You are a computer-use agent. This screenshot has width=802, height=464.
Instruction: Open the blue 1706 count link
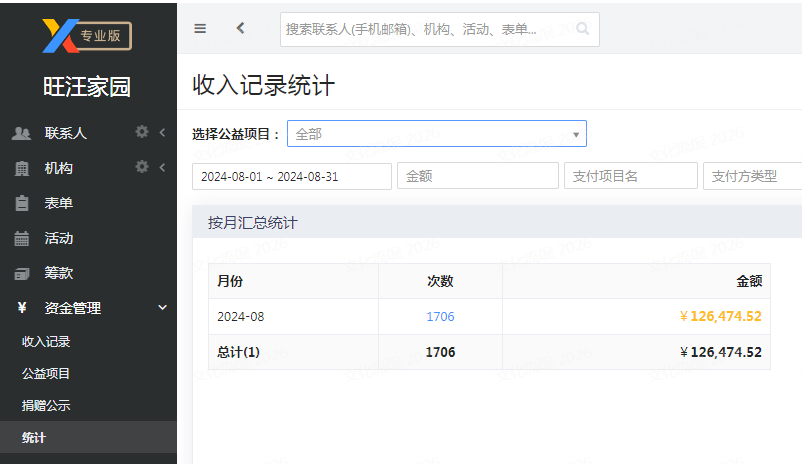point(440,317)
